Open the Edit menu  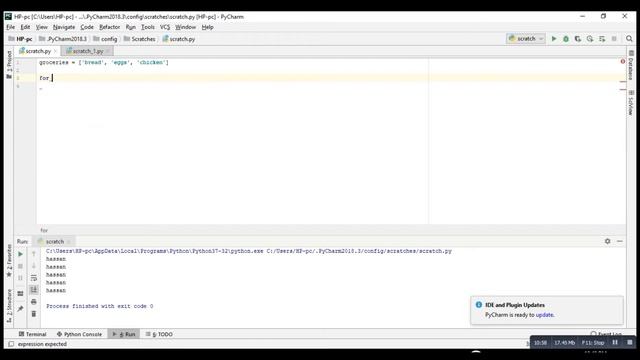click(25, 27)
